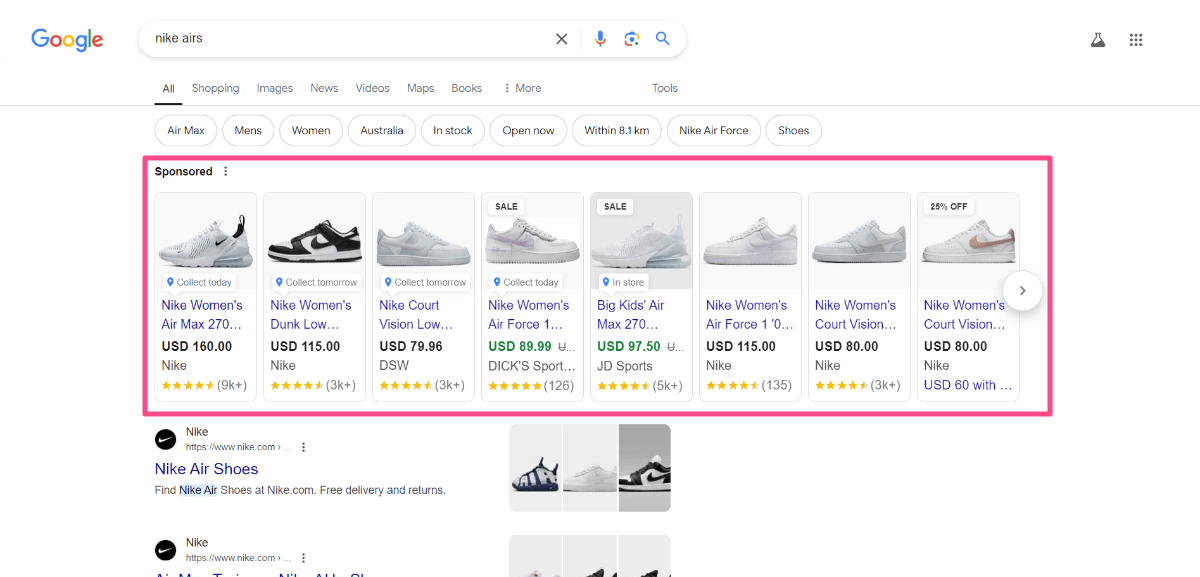
Task: Open the DSW Nike Court Vision Low image
Action: (x=424, y=241)
